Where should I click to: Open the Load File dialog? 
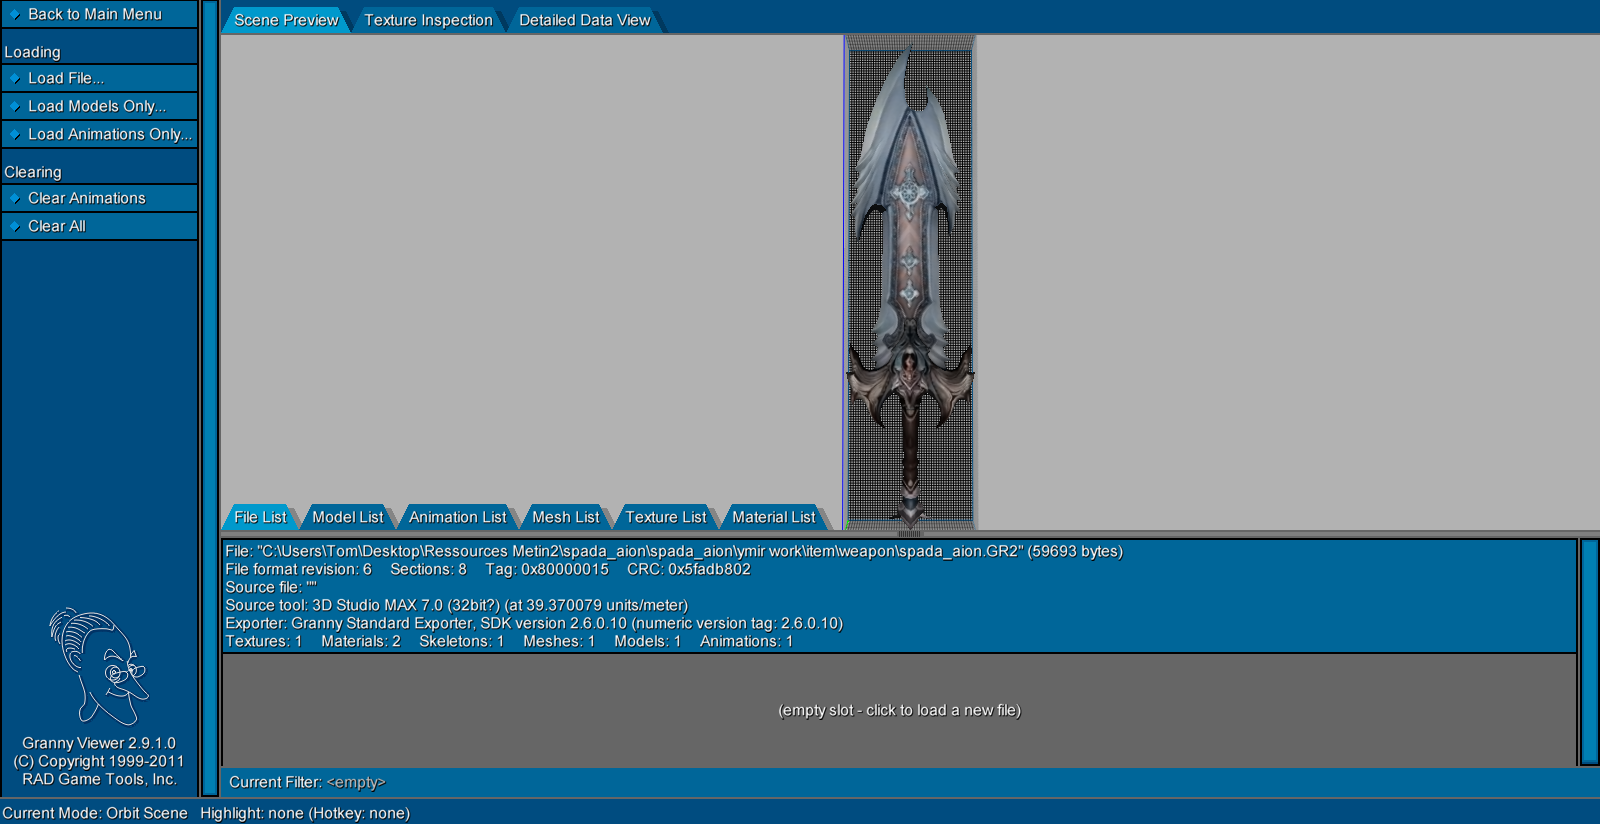[99, 78]
